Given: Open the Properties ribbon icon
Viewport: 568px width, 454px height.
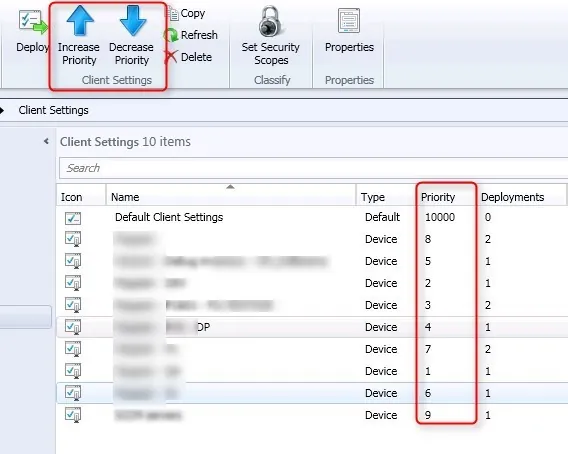Looking at the screenshot, I should pos(349,20).
